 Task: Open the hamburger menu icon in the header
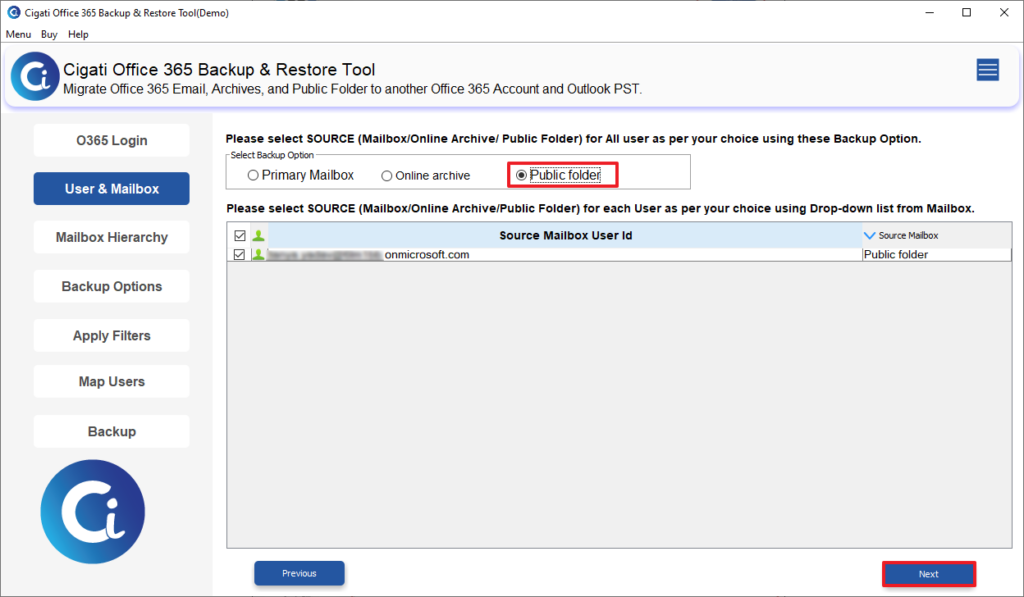pyautogui.click(x=987, y=69)
